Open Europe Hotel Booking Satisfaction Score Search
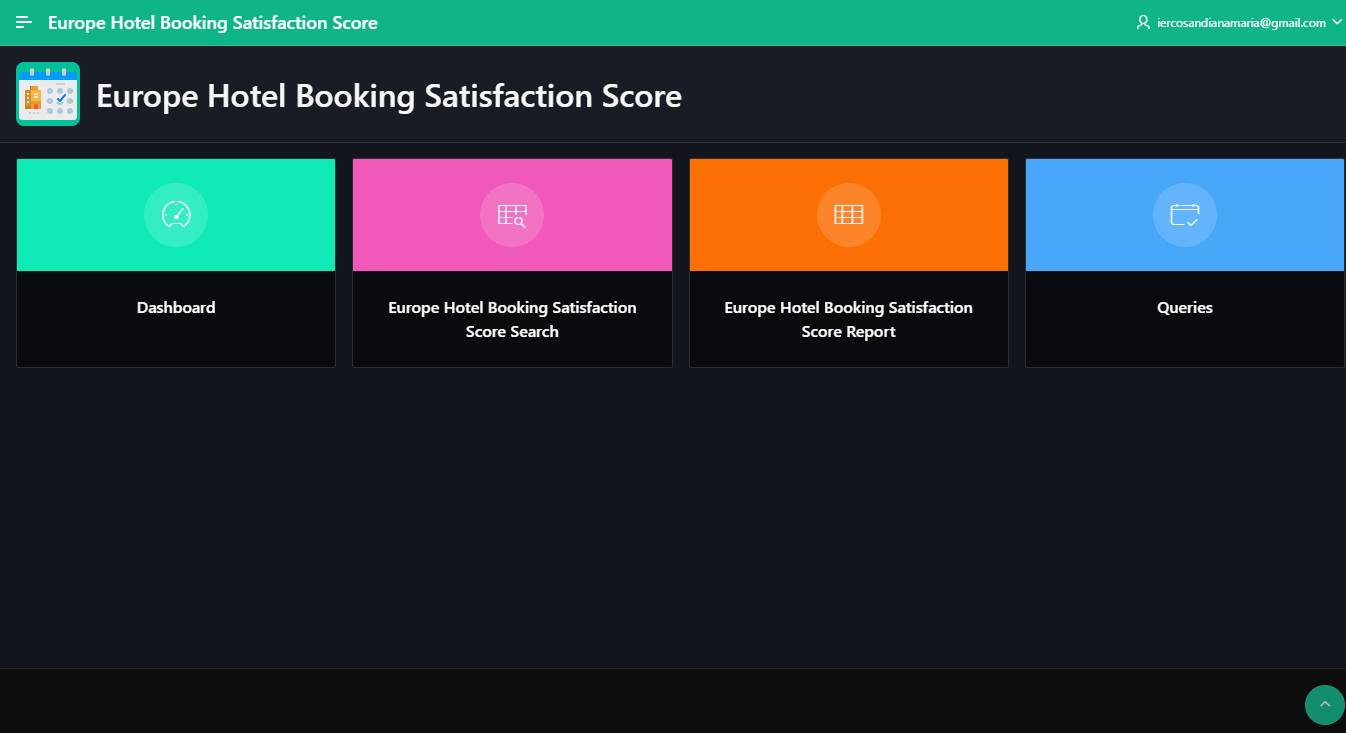Image resolution: width=1346 pixels, height=733 pixels. tap(512, 319)
